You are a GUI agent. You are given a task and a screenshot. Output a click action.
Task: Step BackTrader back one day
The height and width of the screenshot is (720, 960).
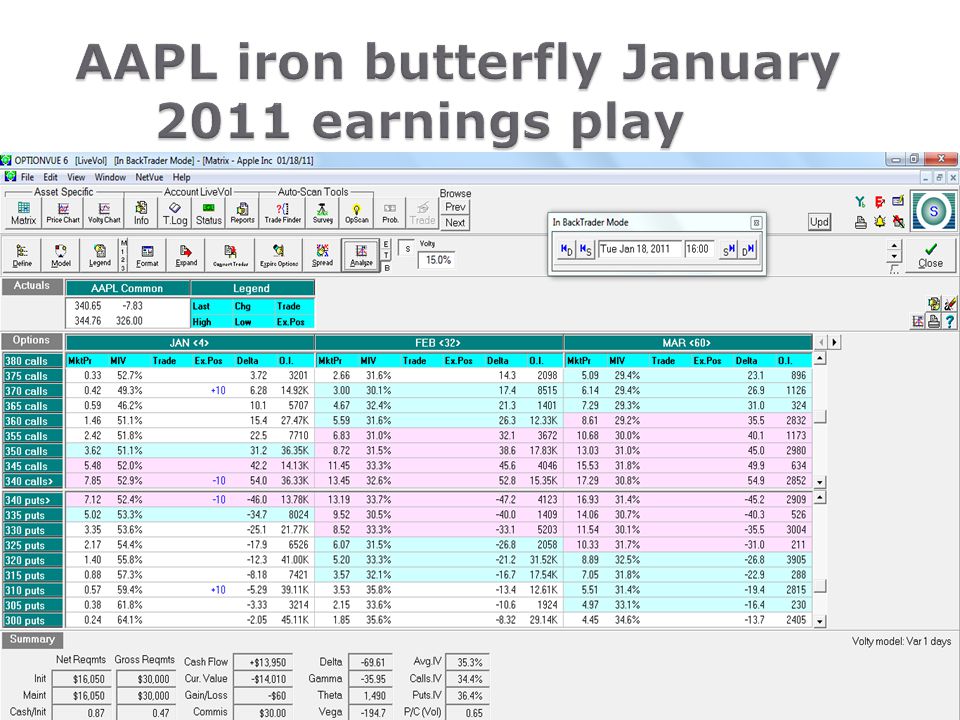click(x=567, y=249)
